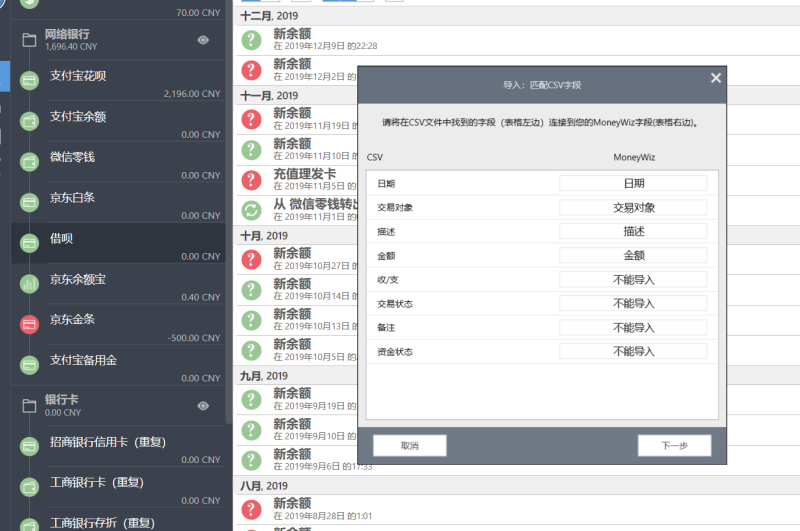This screenshot has height=531, width=800.
Task: Open MoneyWiz field dropdown for 描述
Action: pyautogui.click(x=633, y=231)
